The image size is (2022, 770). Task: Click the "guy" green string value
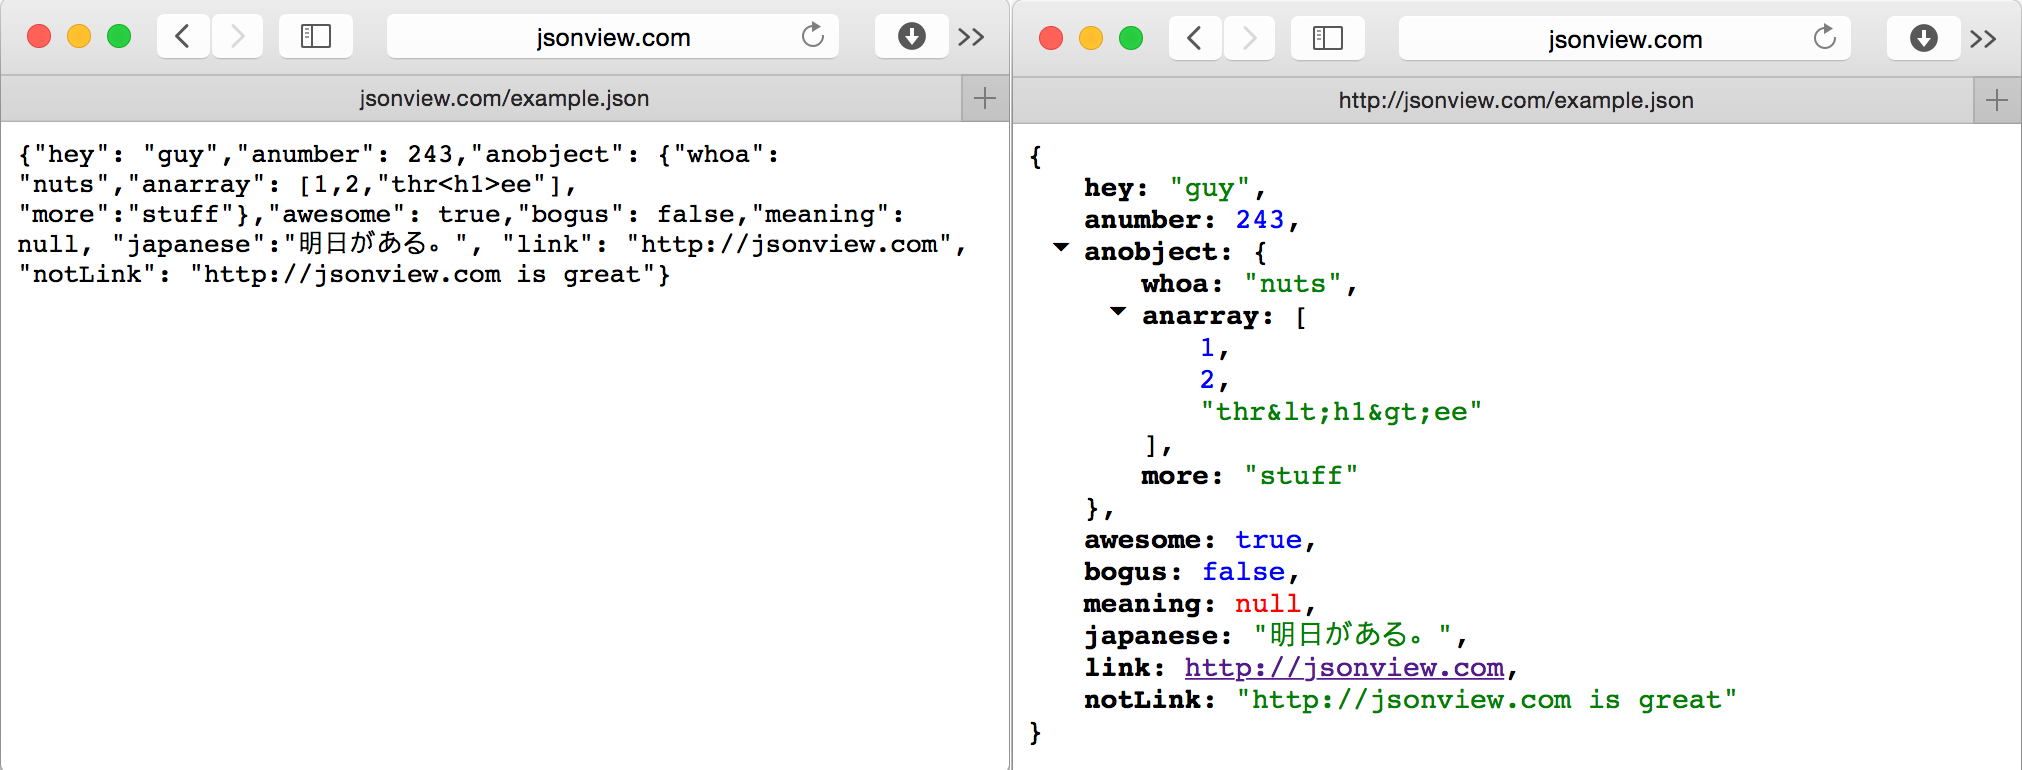click(x=1210, y=188)
